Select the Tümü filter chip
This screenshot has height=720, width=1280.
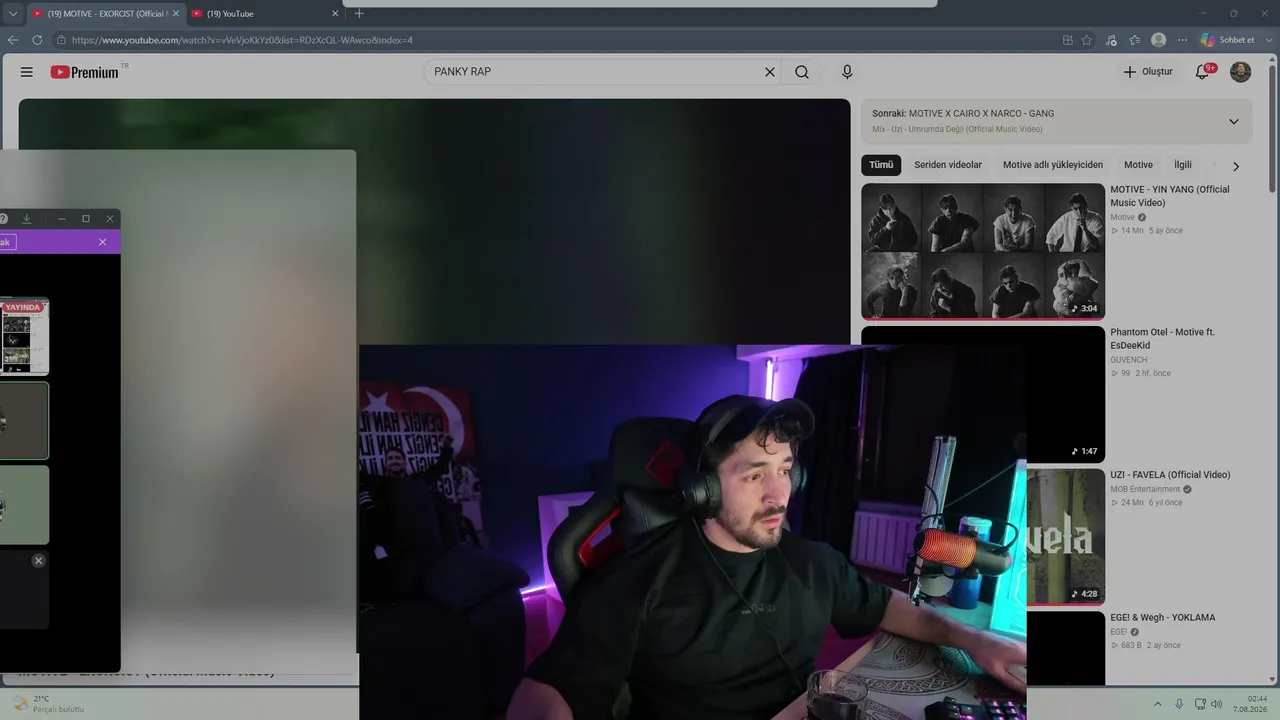coord(881,165)
